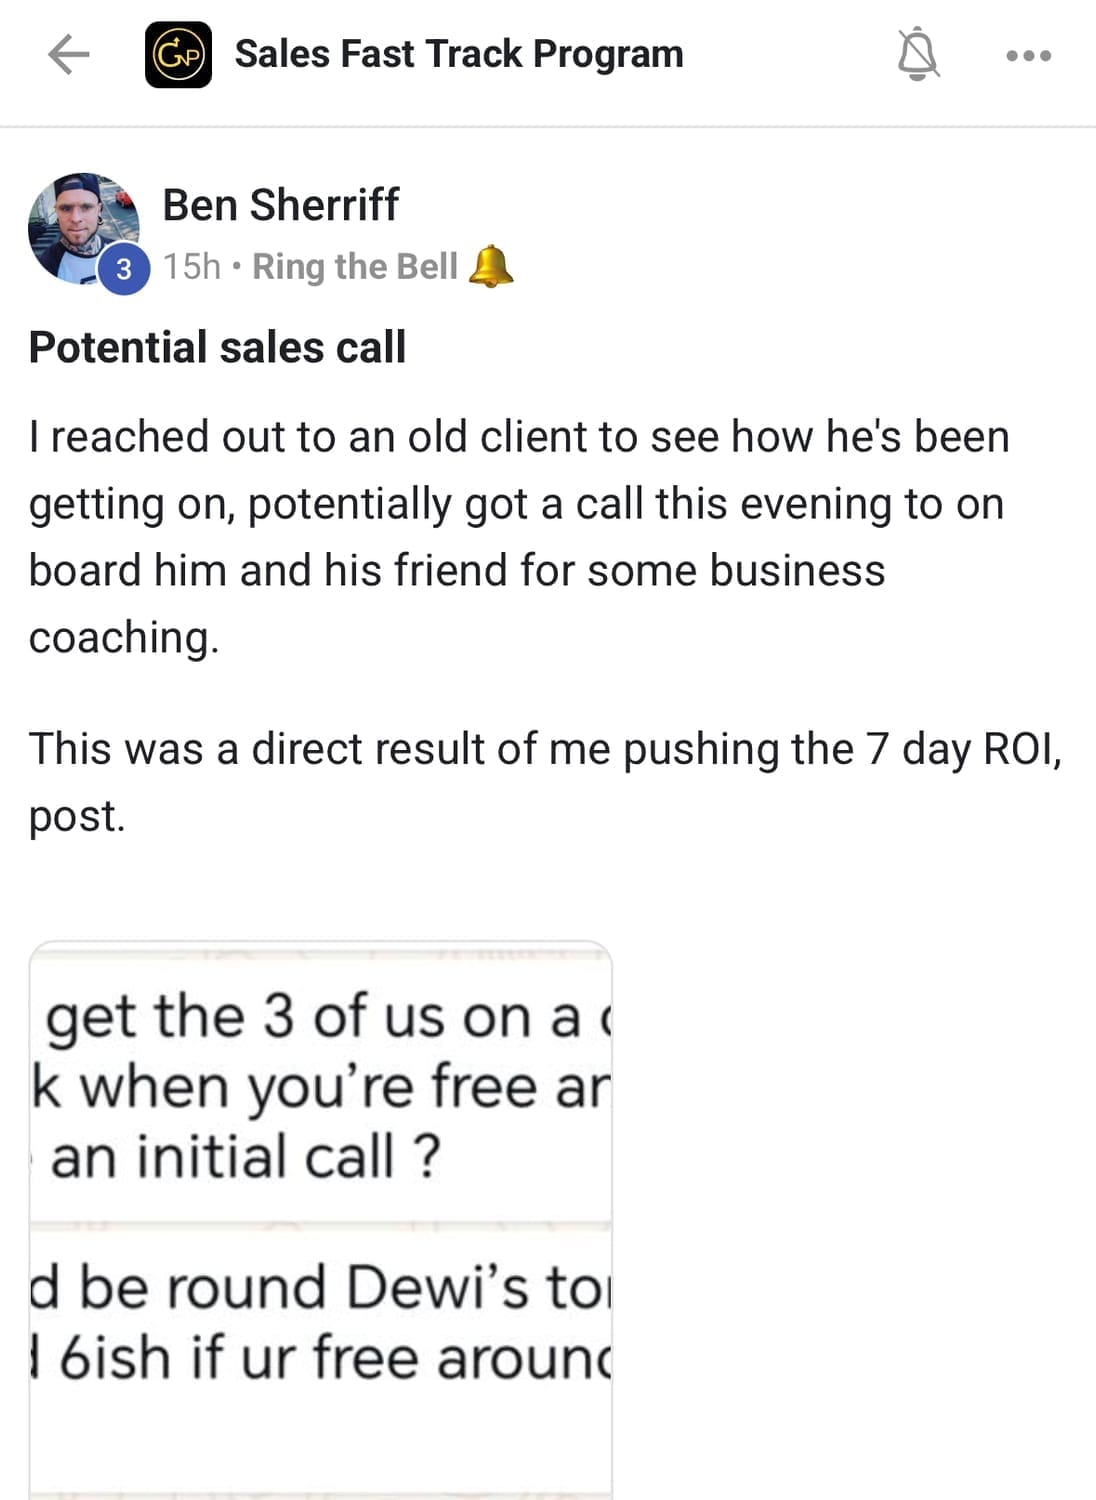This screenshot has width=1096, height=1500.
Task: Tap the 'be round Dewi's' message line
Action: point(319,1287)
